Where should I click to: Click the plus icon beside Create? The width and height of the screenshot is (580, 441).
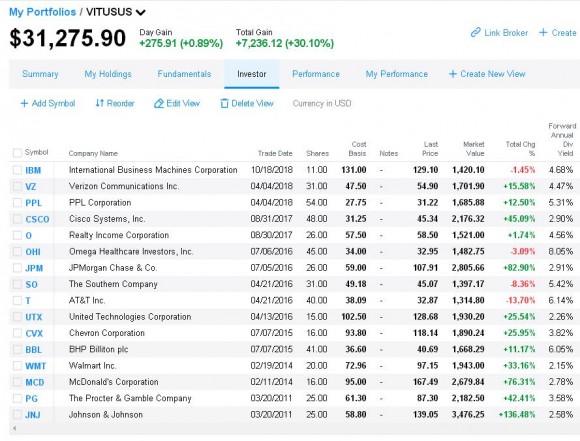(x=543, y=33)
